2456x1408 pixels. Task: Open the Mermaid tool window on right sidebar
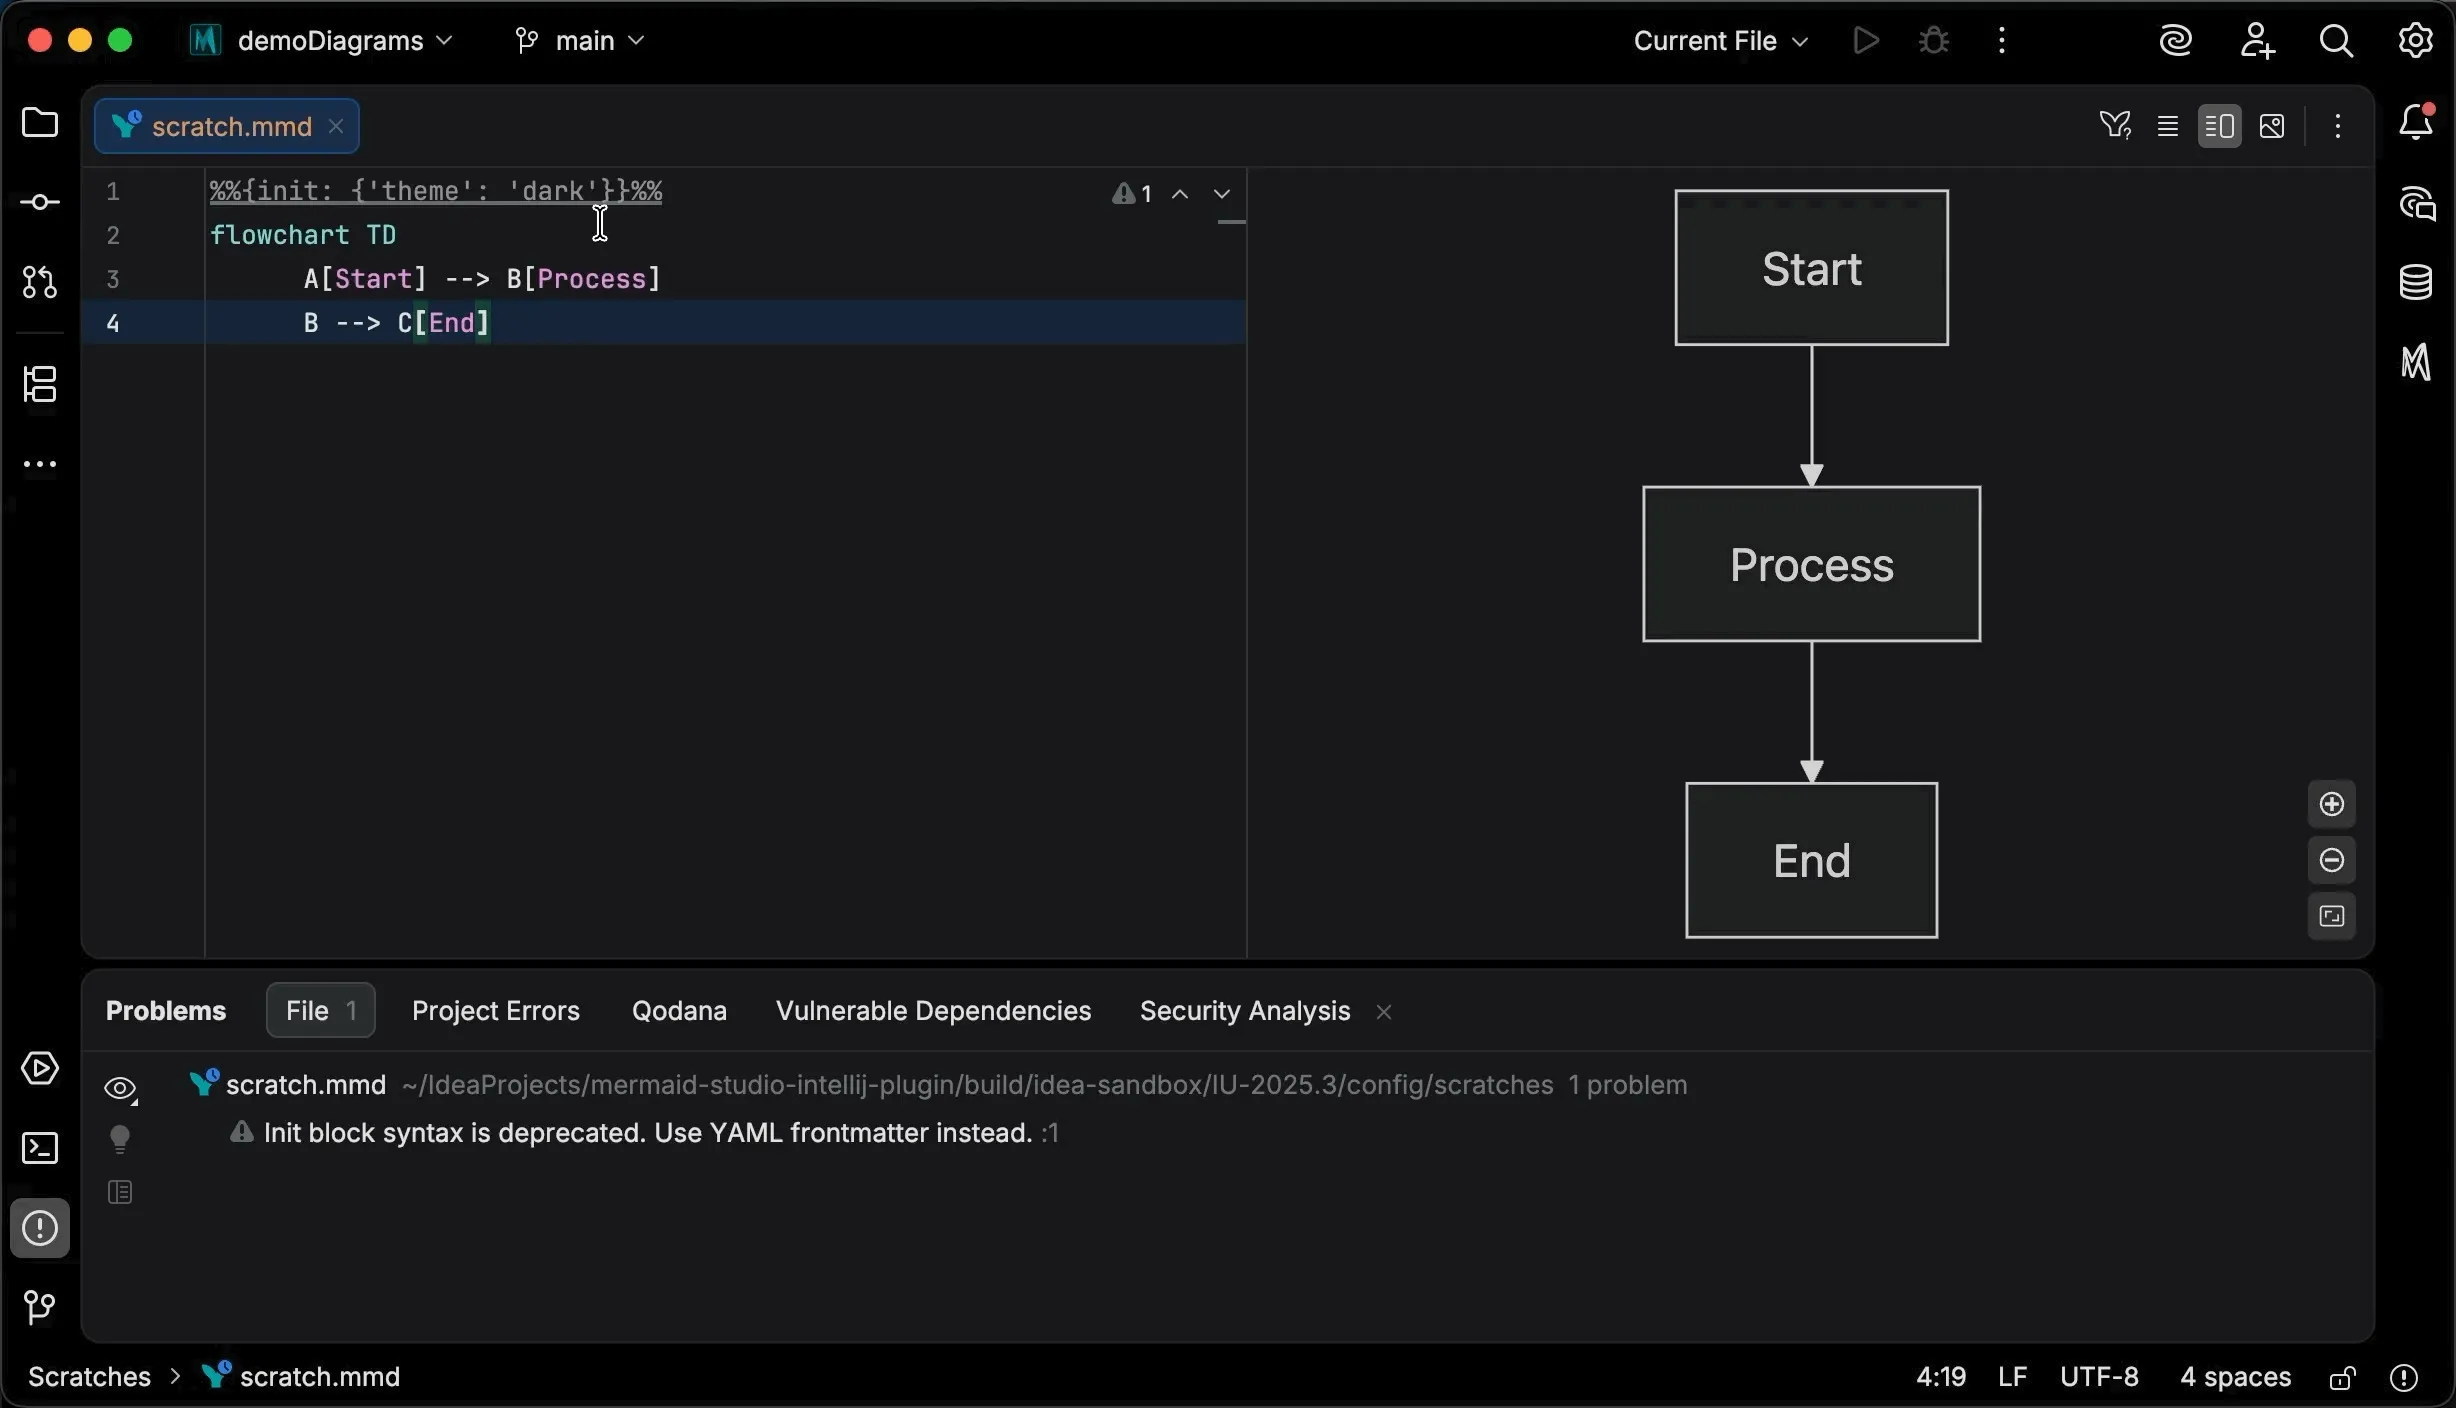(2417, 363)
